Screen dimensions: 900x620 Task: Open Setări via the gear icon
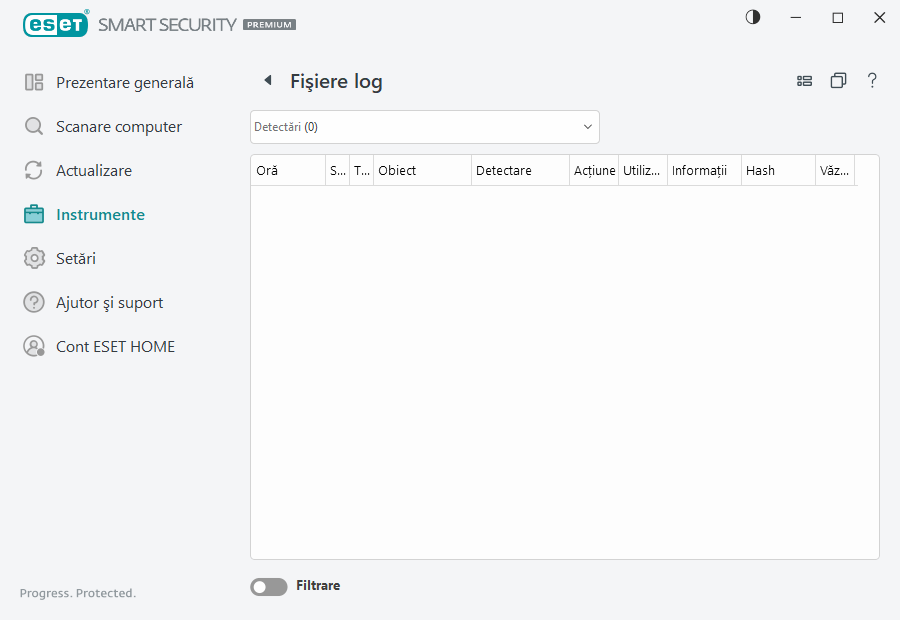point(33,258)
